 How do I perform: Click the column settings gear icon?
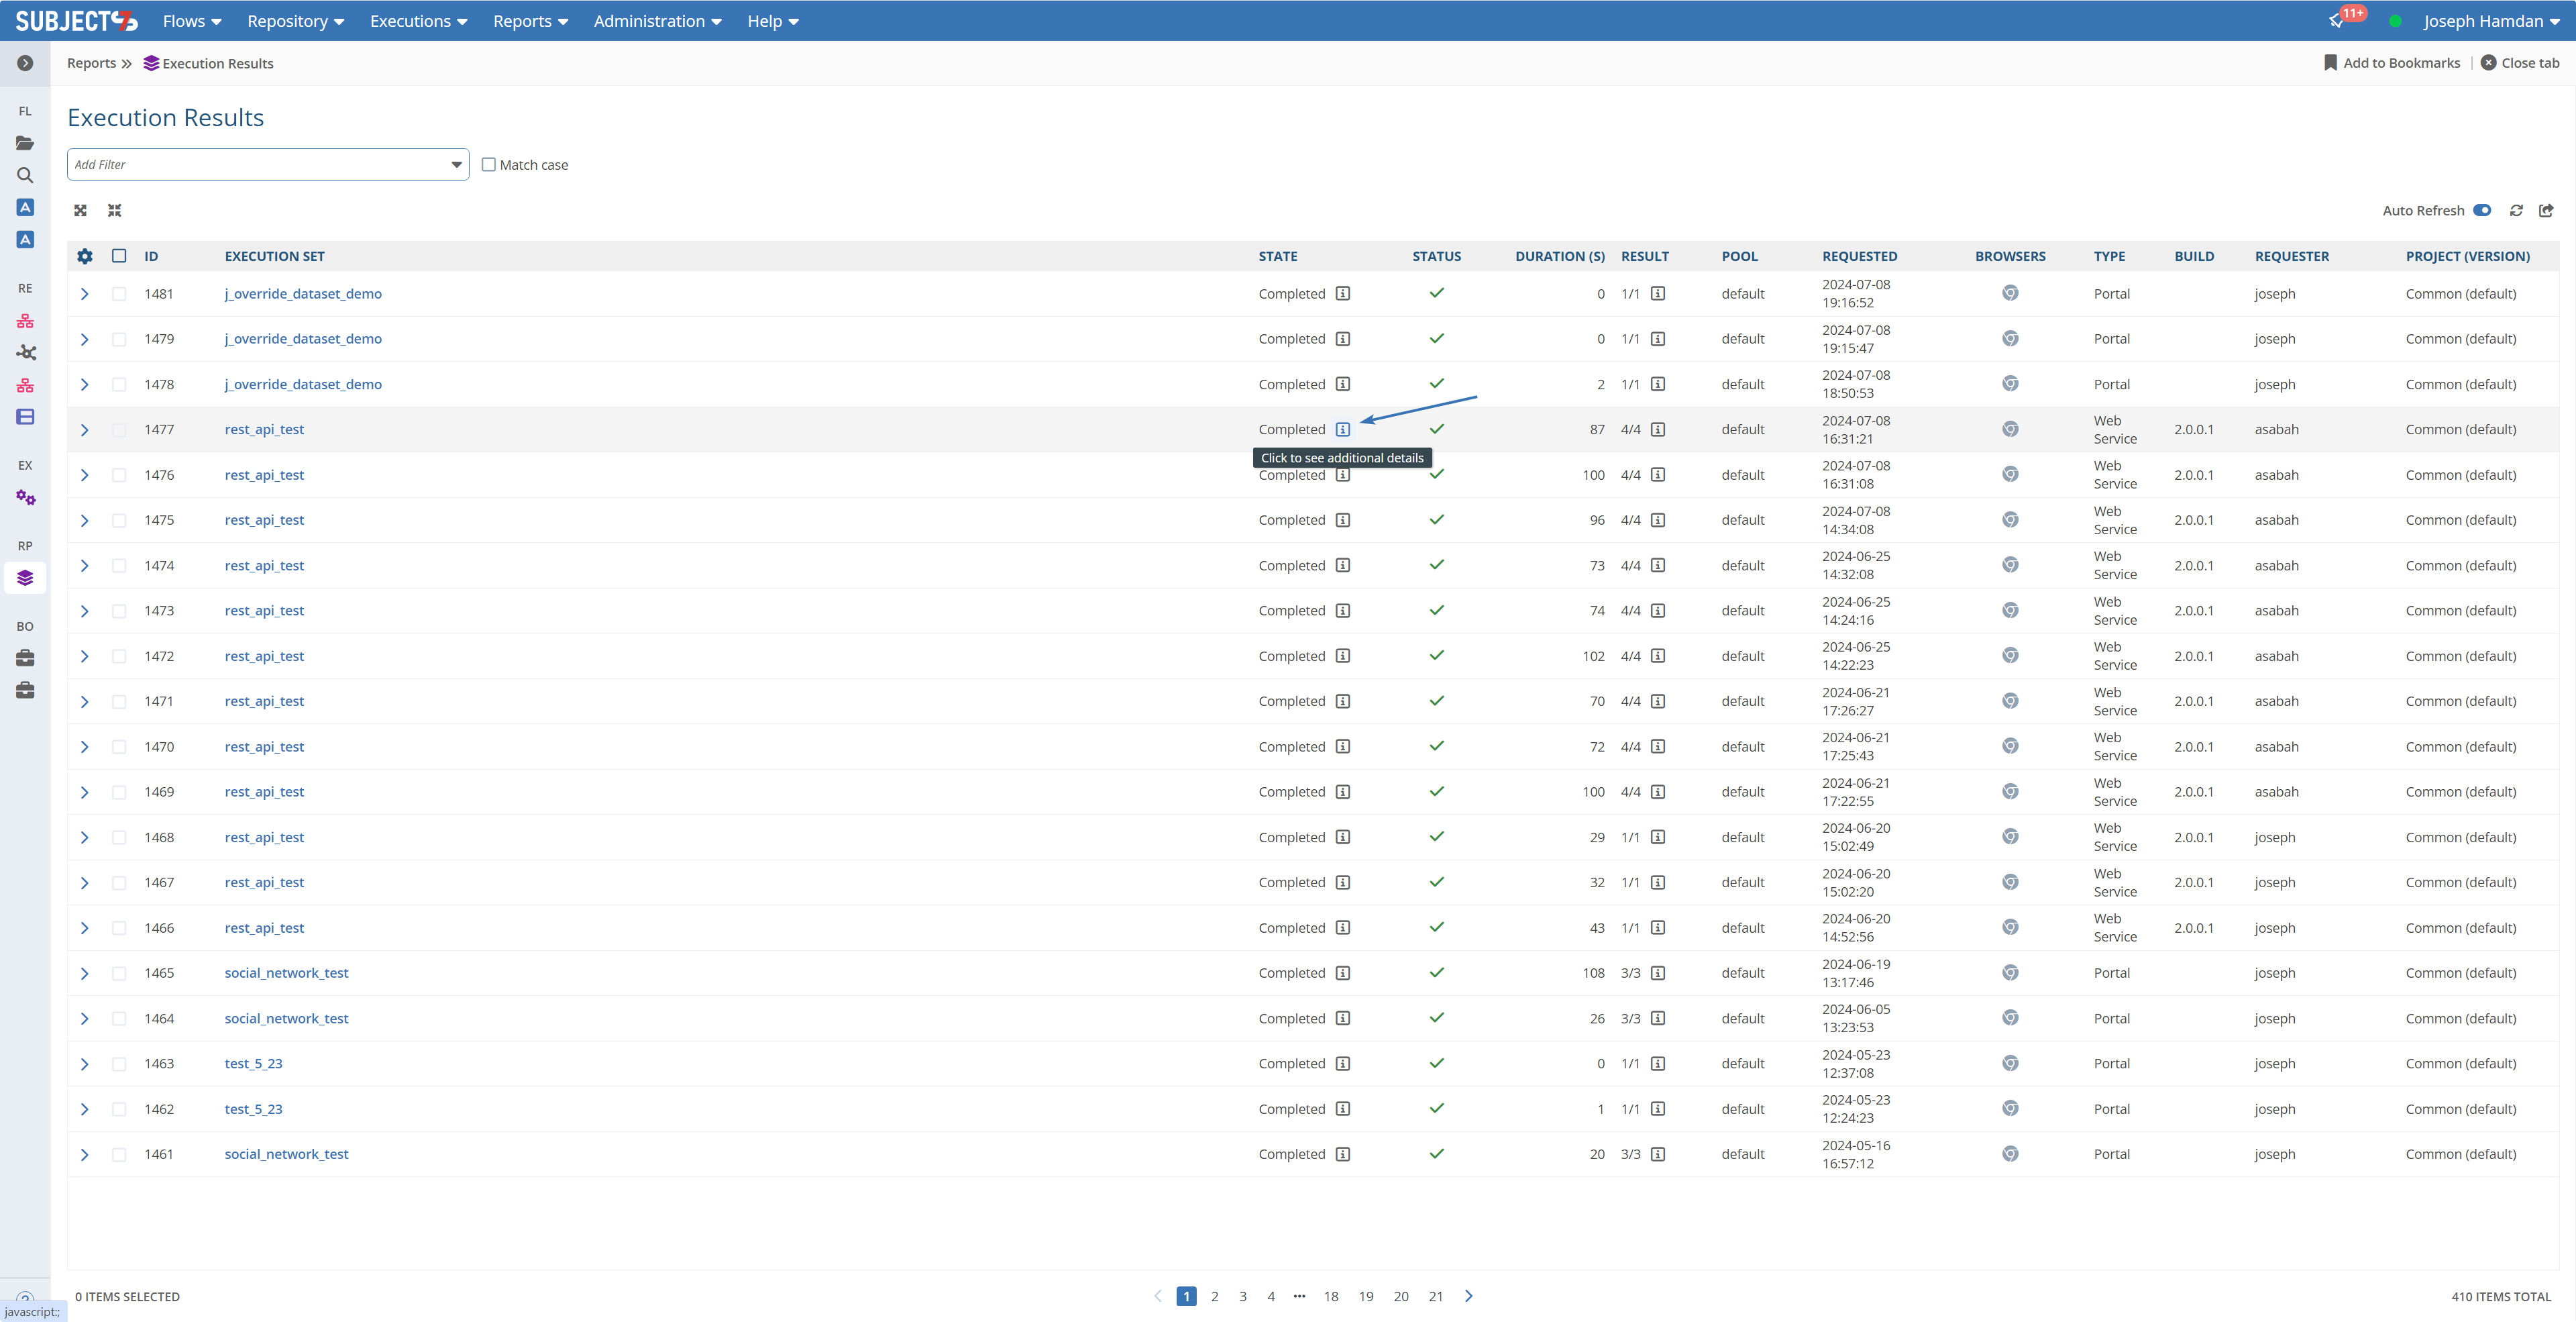coord(85,256)
